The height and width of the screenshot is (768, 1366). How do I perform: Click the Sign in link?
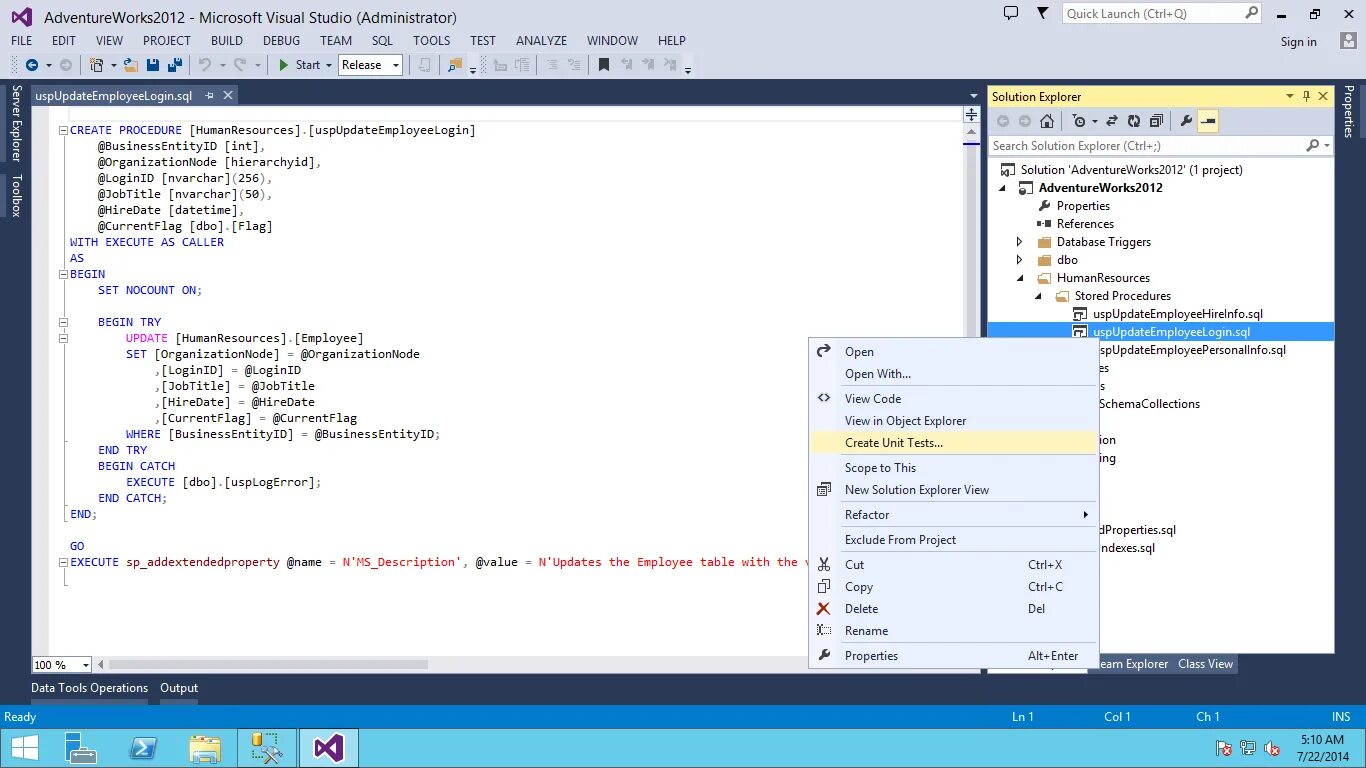pos(1298,42)
